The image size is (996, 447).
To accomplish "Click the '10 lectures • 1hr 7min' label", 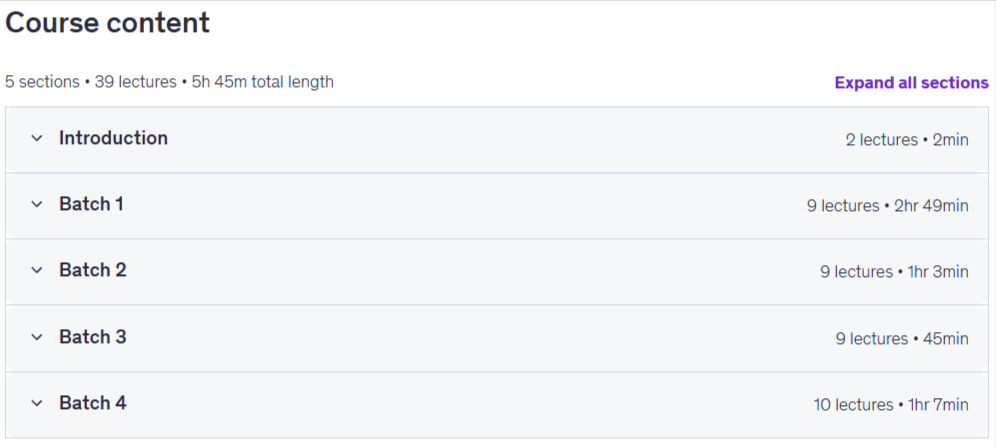I will (891, 404).
